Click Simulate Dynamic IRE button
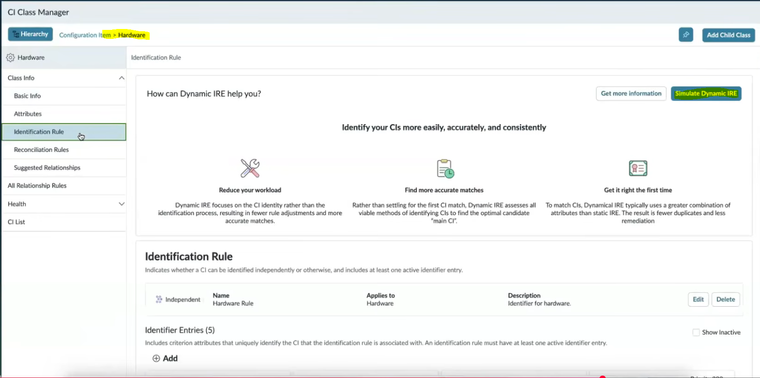This screenshot has width=760, height=378. coord(706,94)
